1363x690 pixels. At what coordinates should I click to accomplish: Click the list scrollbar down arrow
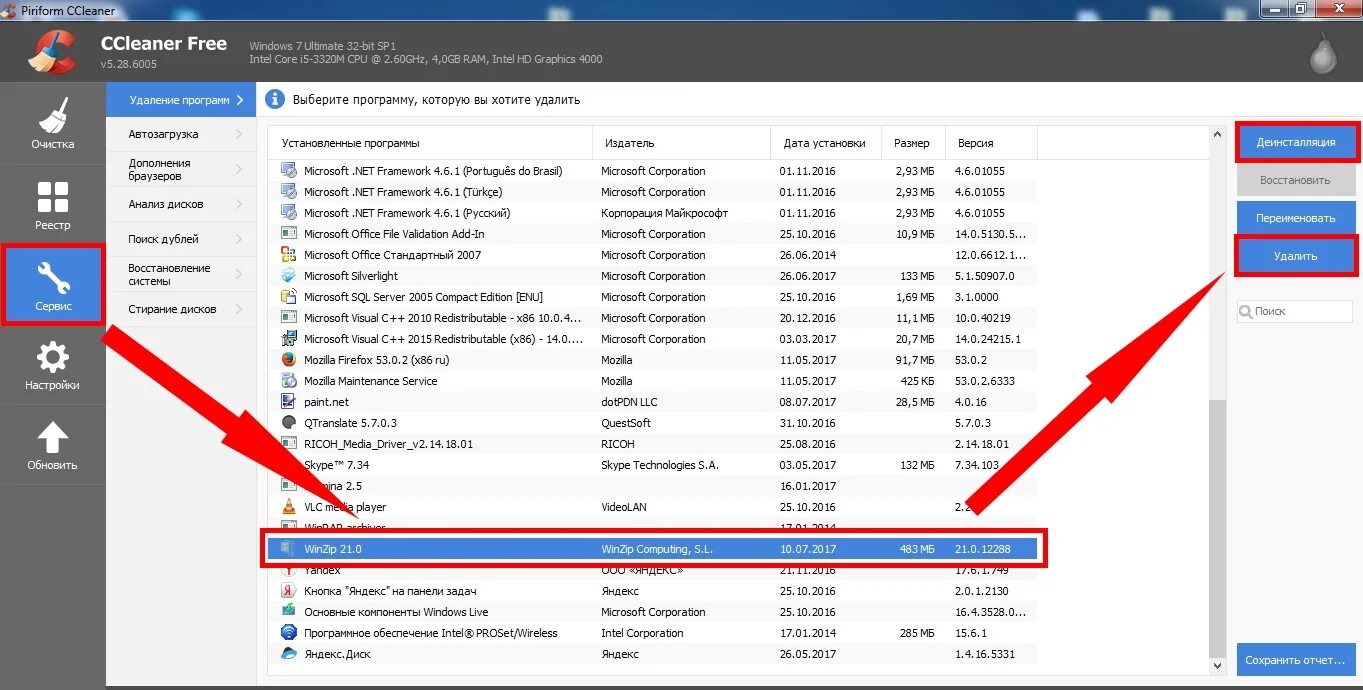coord(1217,665)
